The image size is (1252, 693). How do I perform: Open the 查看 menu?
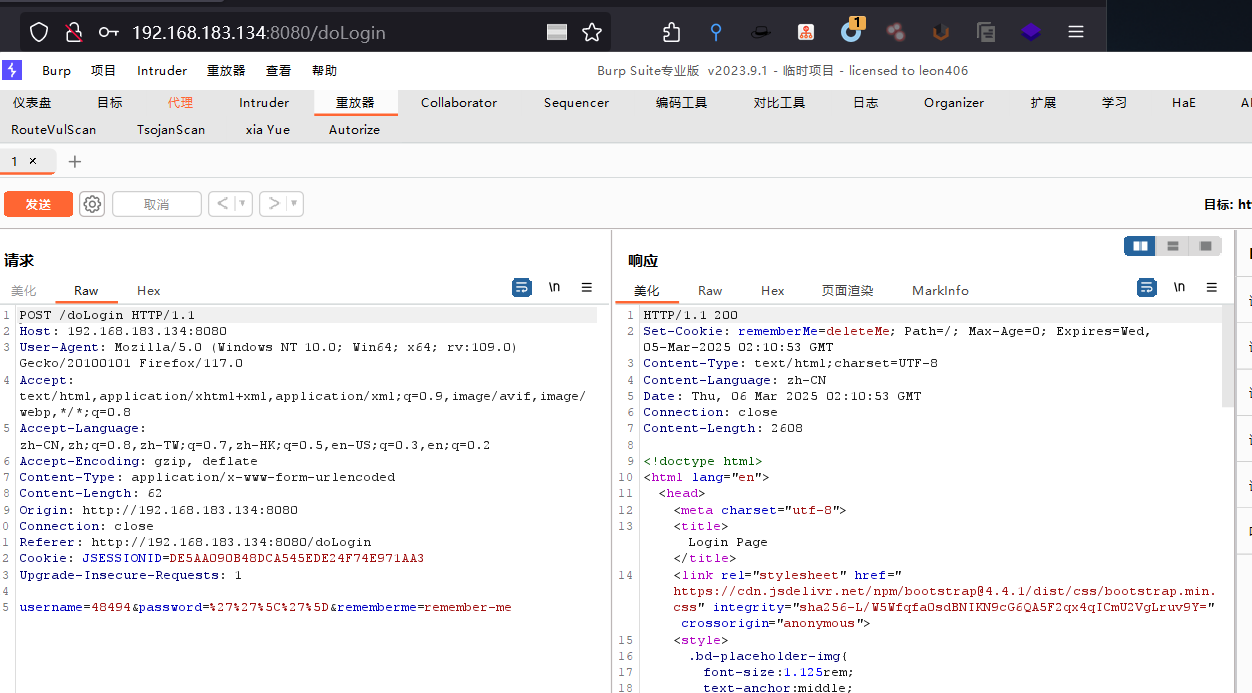(278, 71)
